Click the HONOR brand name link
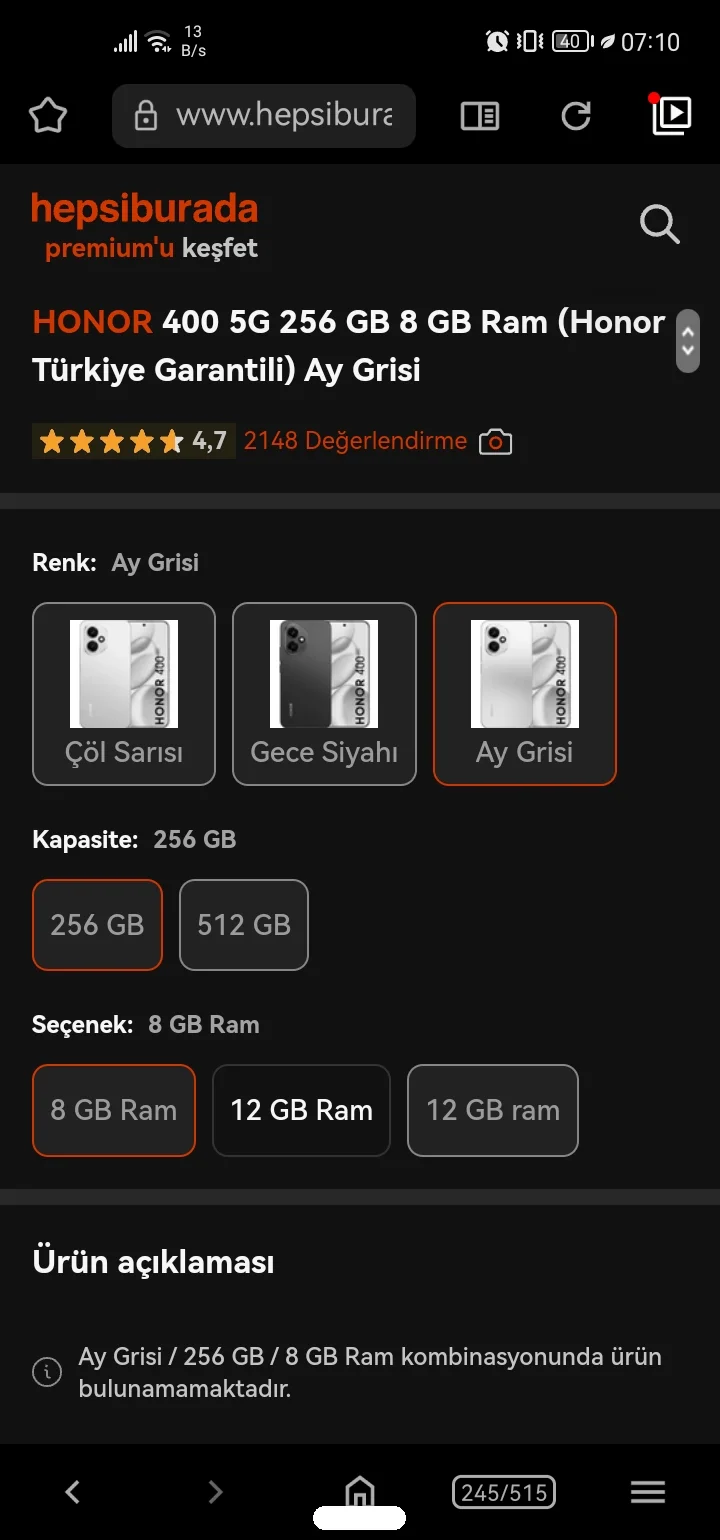Screen dimensions: 720x1540 pyautogui.click(x=92, y=322)
